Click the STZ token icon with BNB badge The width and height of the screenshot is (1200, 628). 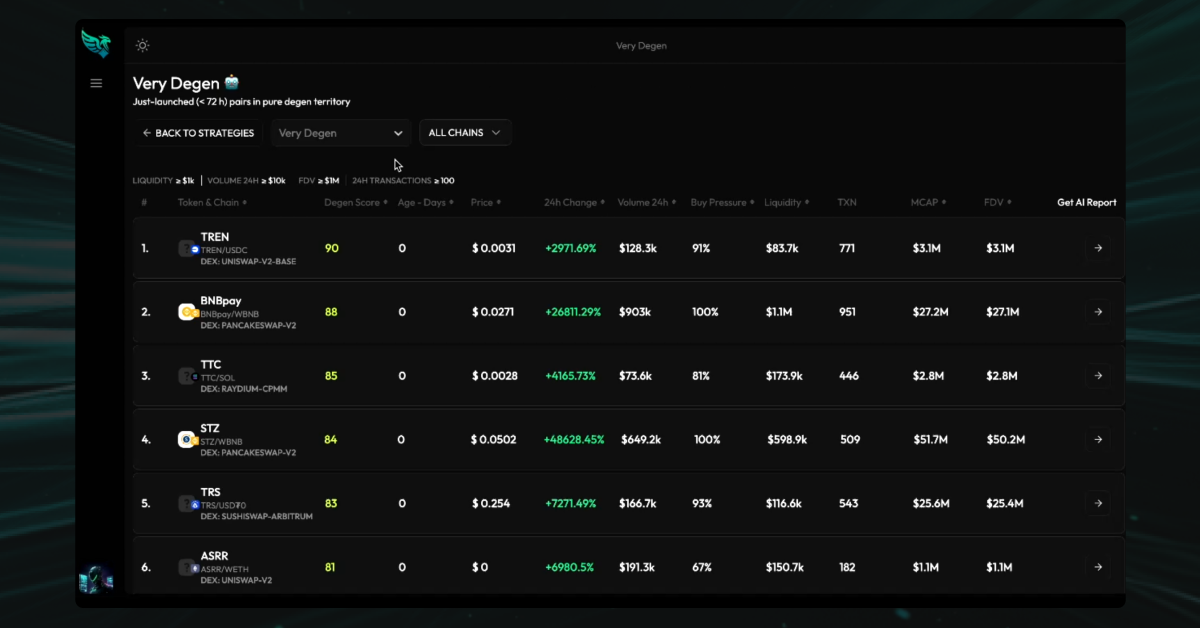(x=187, y=438)
